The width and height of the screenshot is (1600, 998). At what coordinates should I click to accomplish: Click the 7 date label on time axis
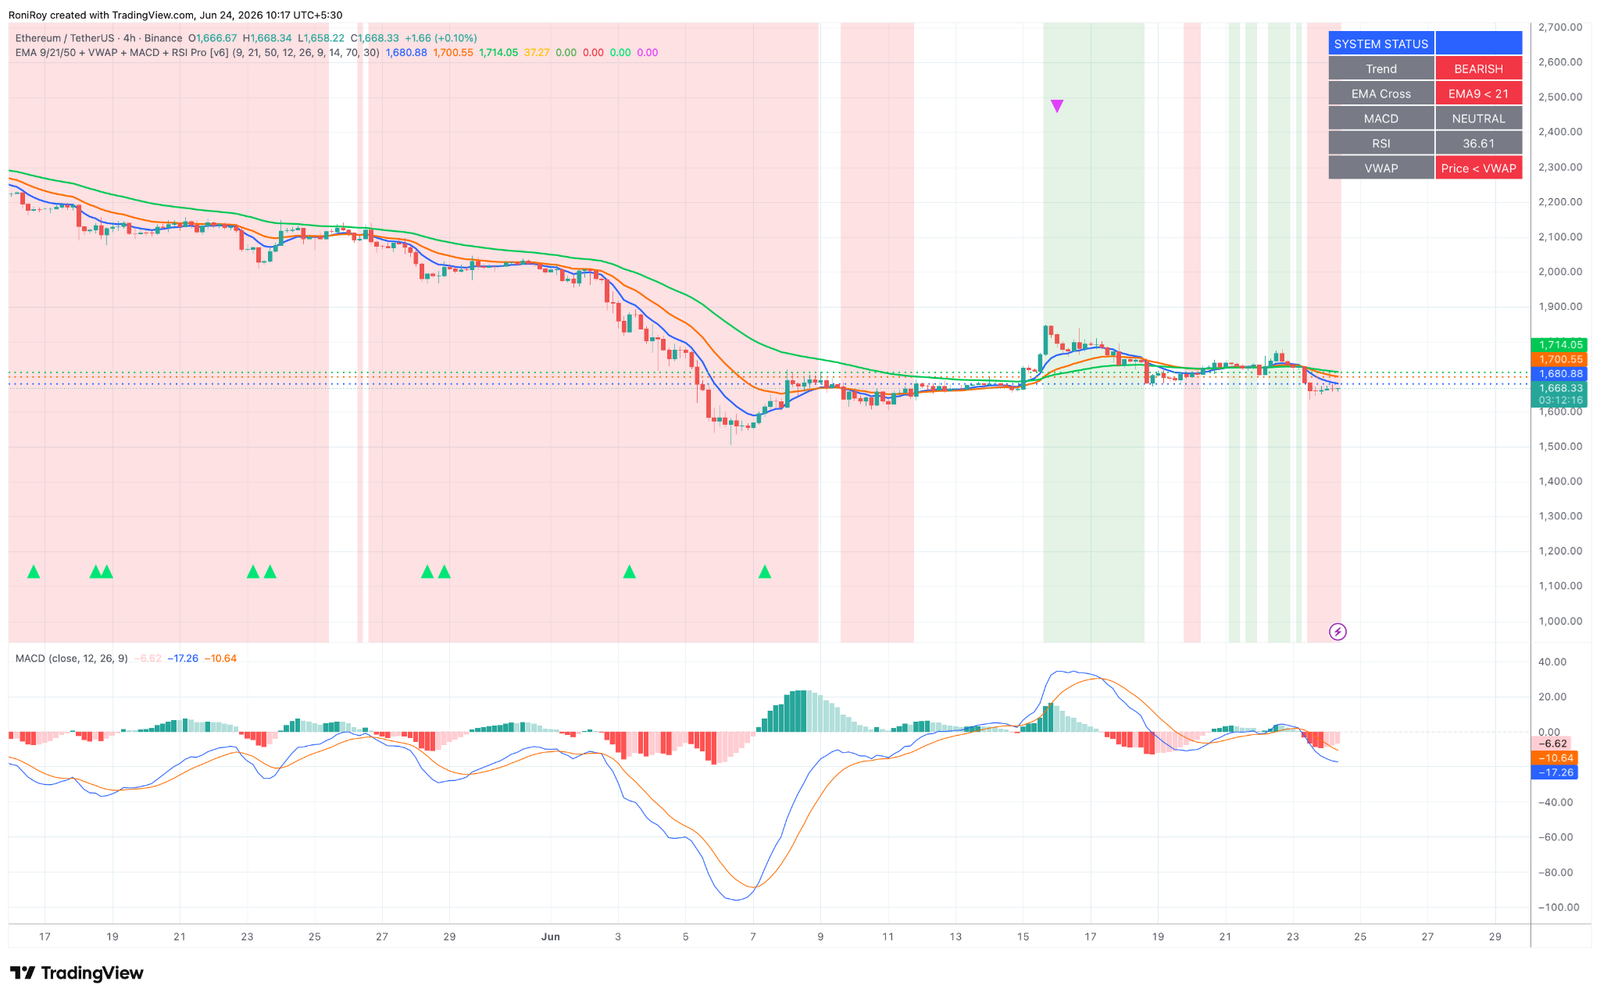tap(753, 937)
